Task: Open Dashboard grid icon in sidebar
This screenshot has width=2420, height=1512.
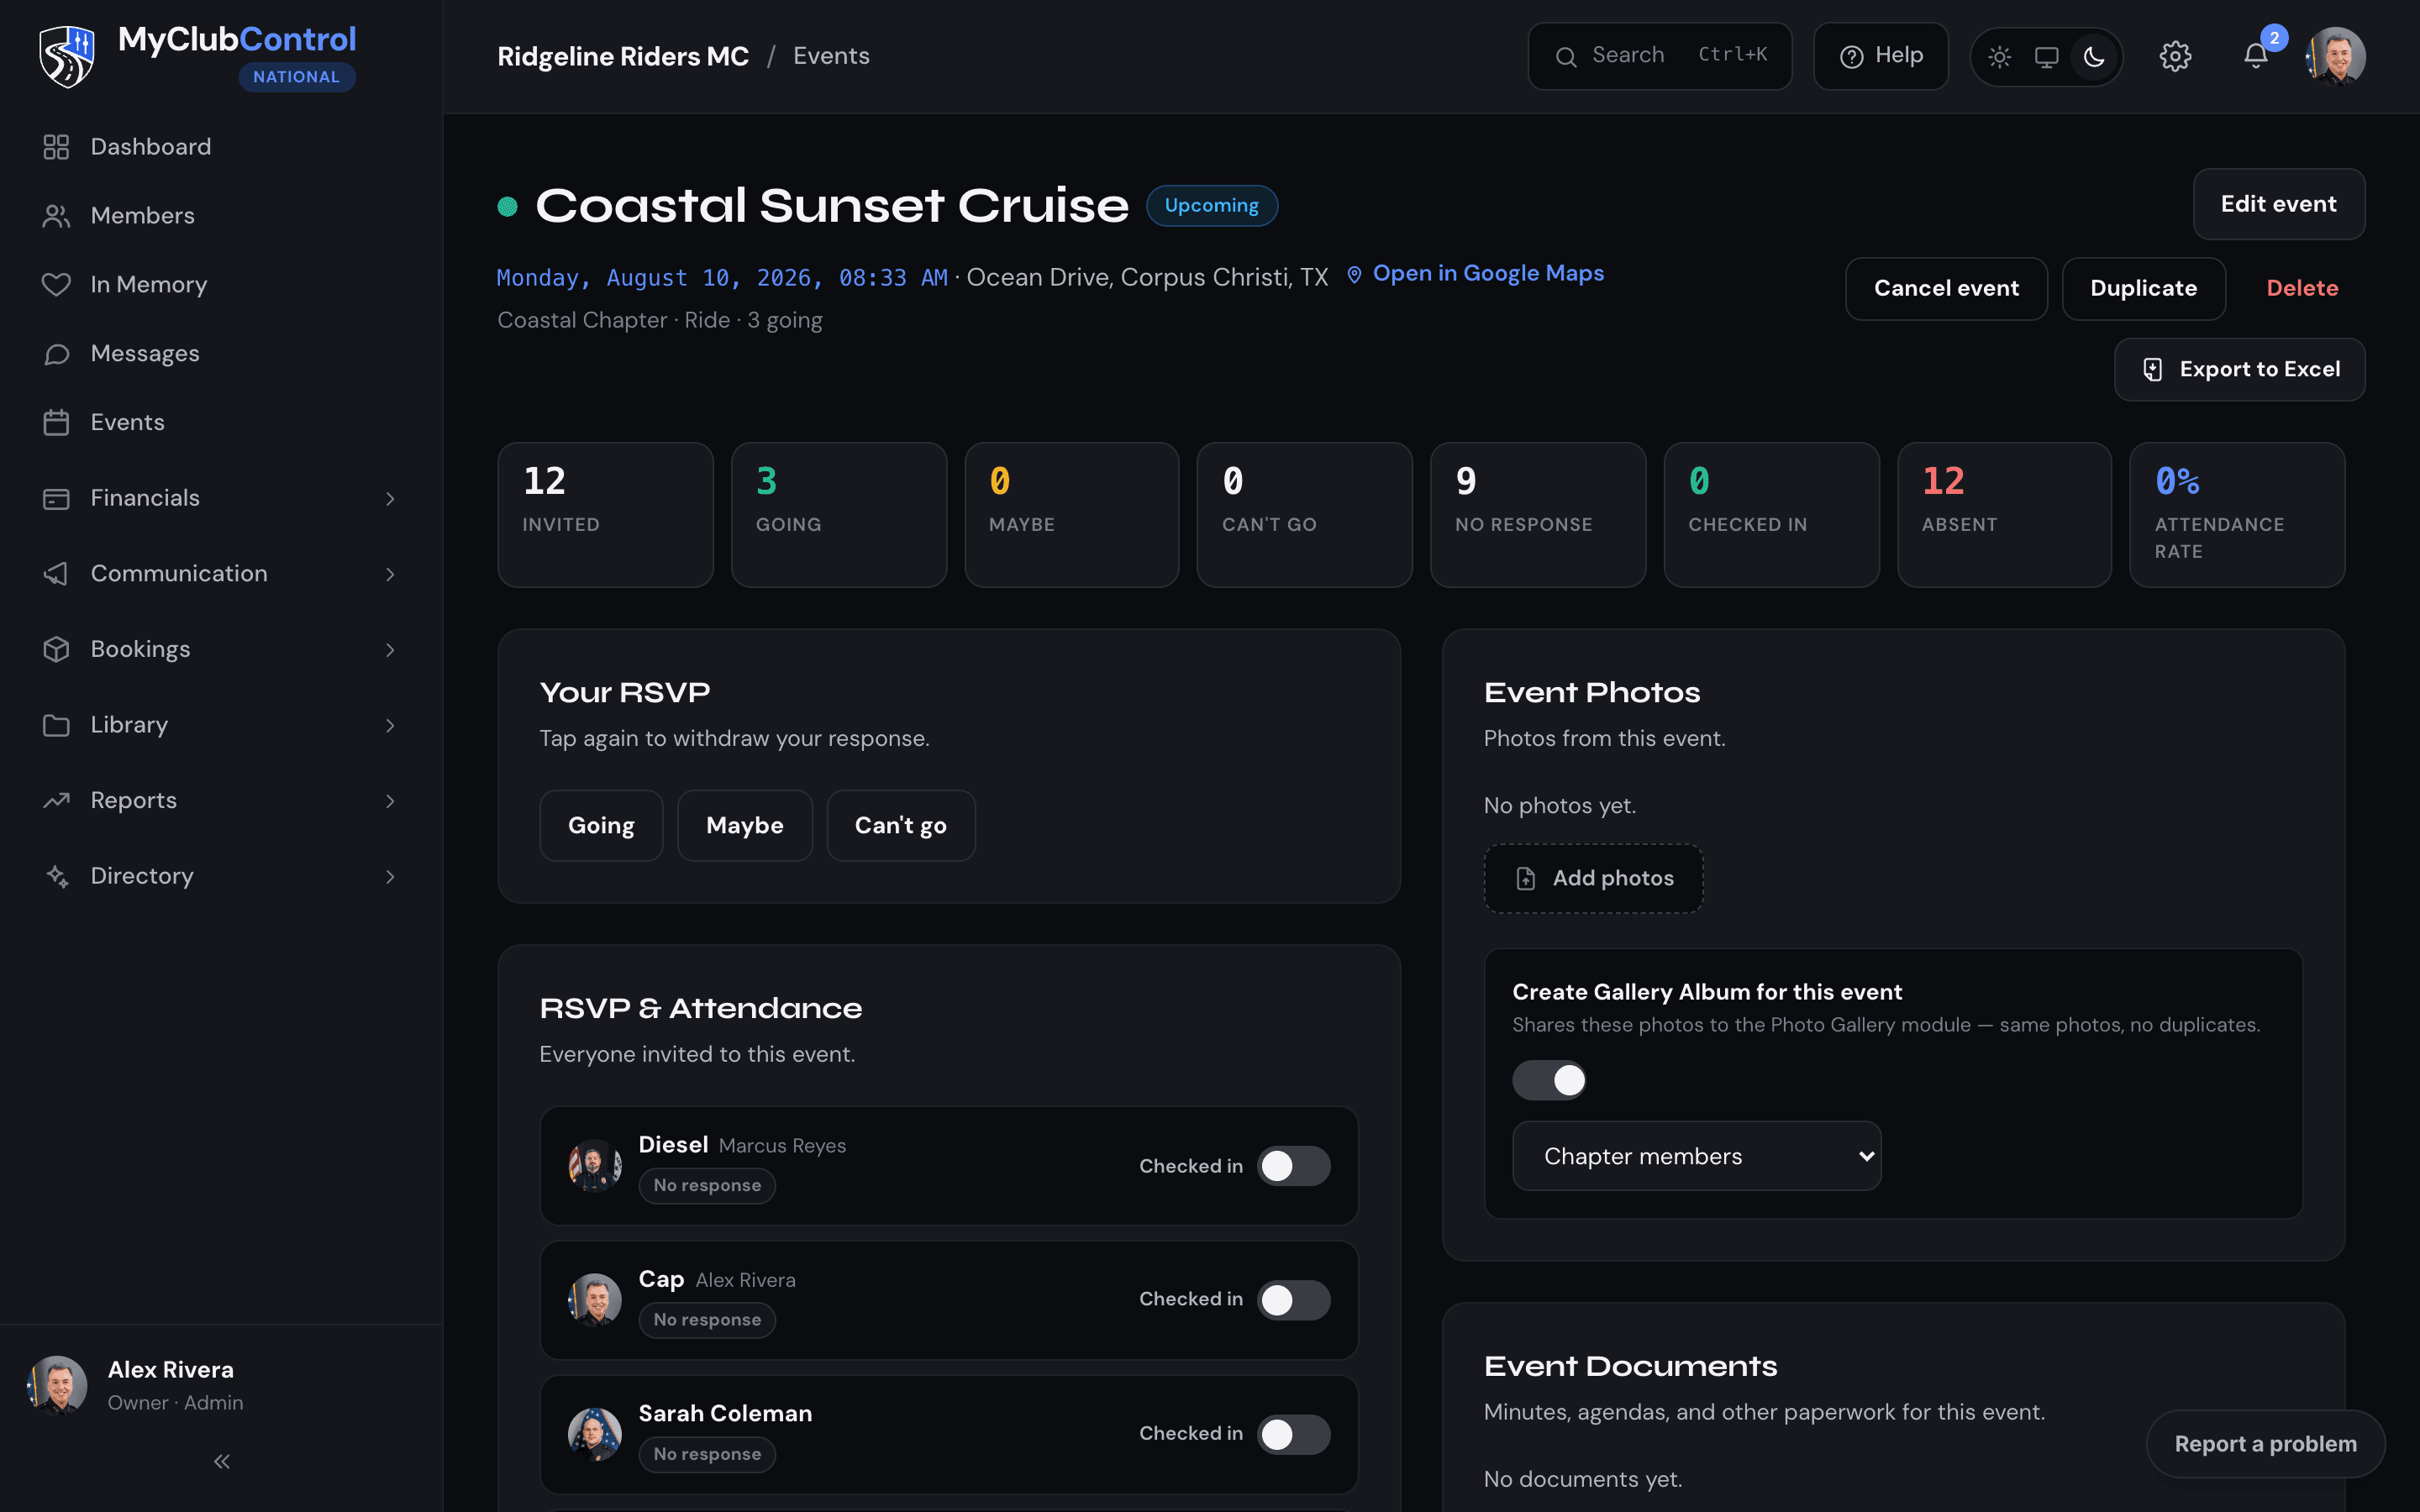Action: 56,147
